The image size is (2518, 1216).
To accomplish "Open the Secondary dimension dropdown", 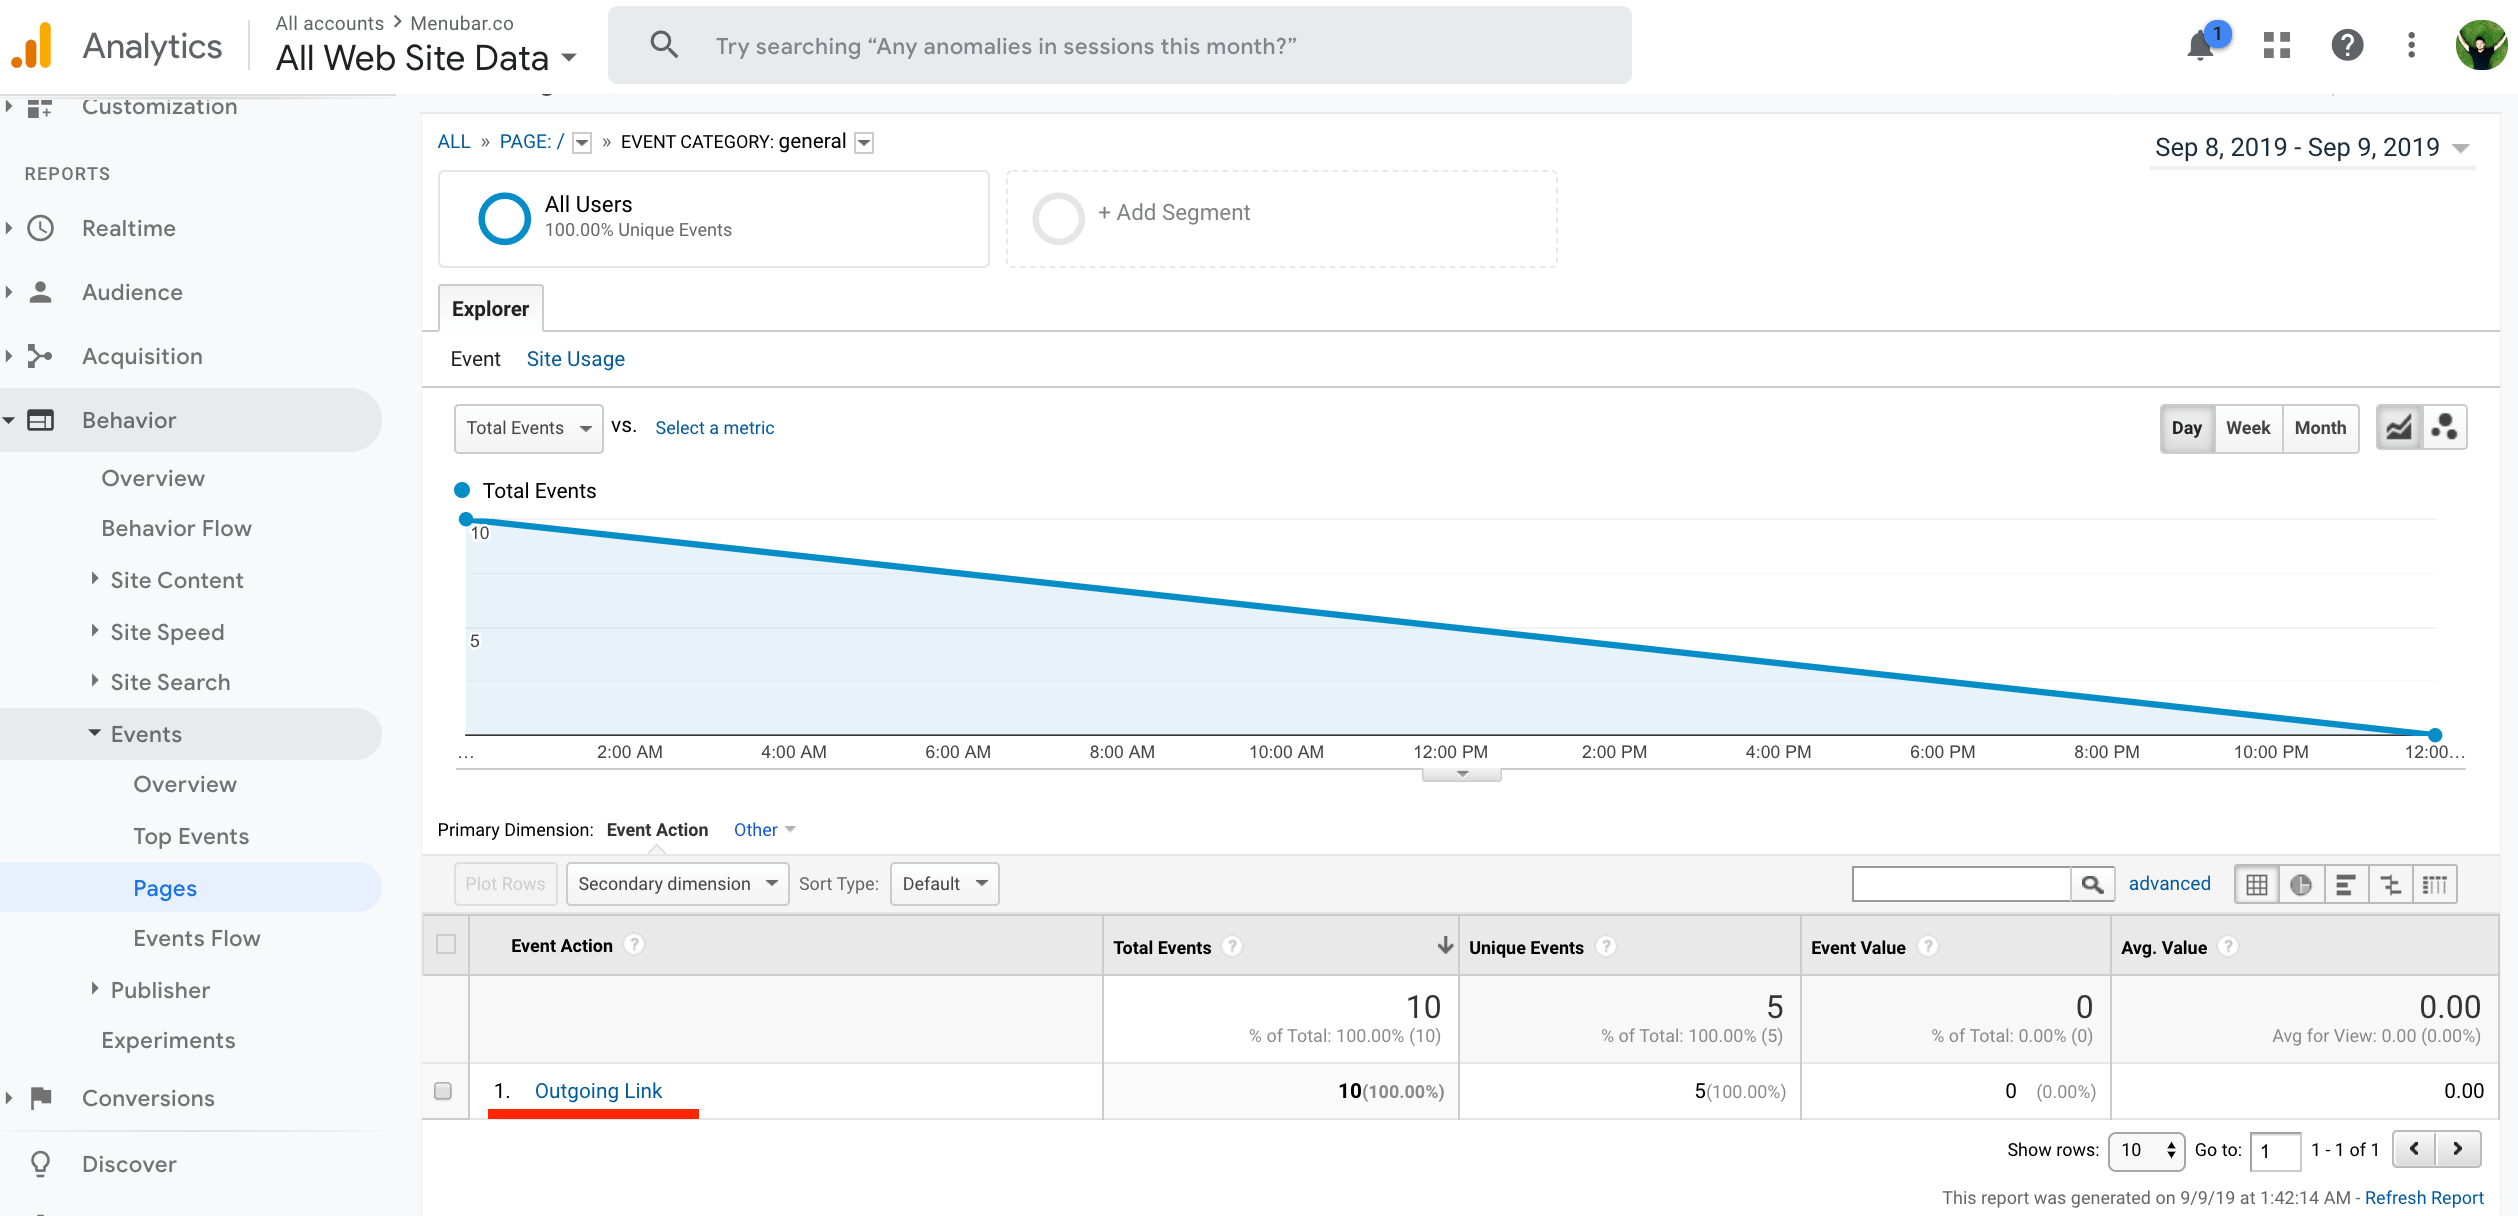I will tap(677, 884).
